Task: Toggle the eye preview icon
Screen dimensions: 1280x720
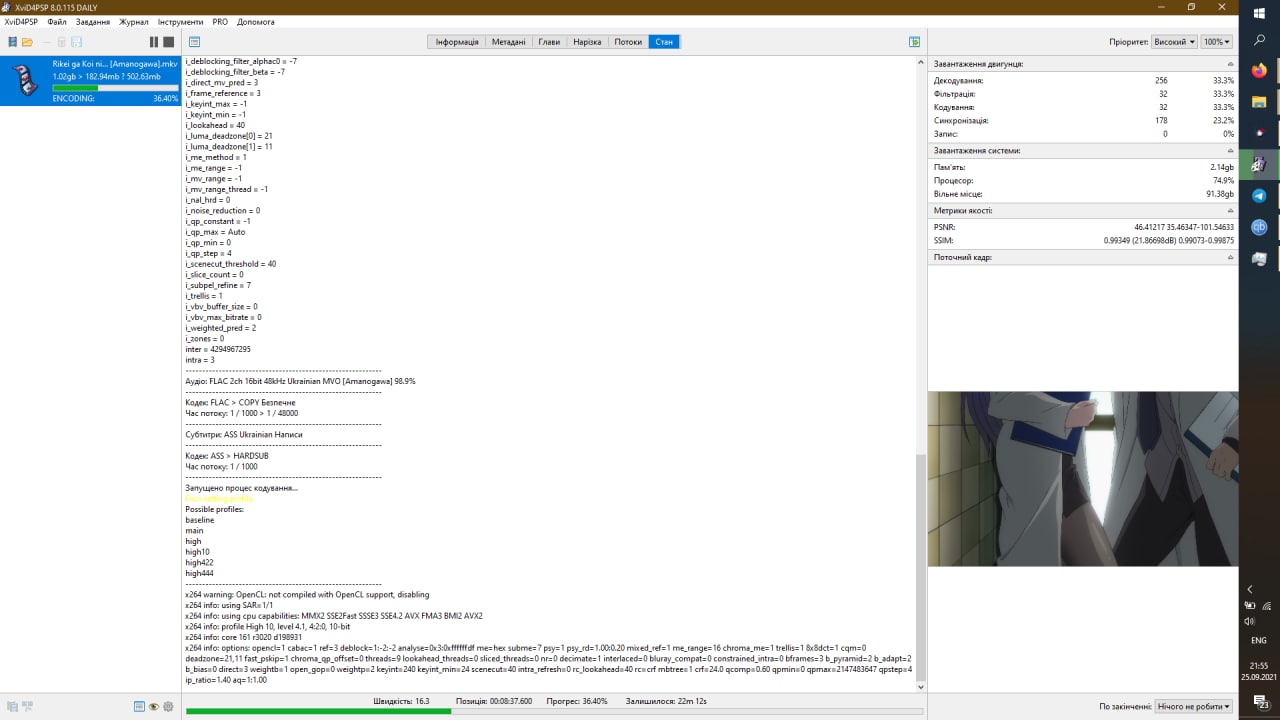Action: click(154, 706)
